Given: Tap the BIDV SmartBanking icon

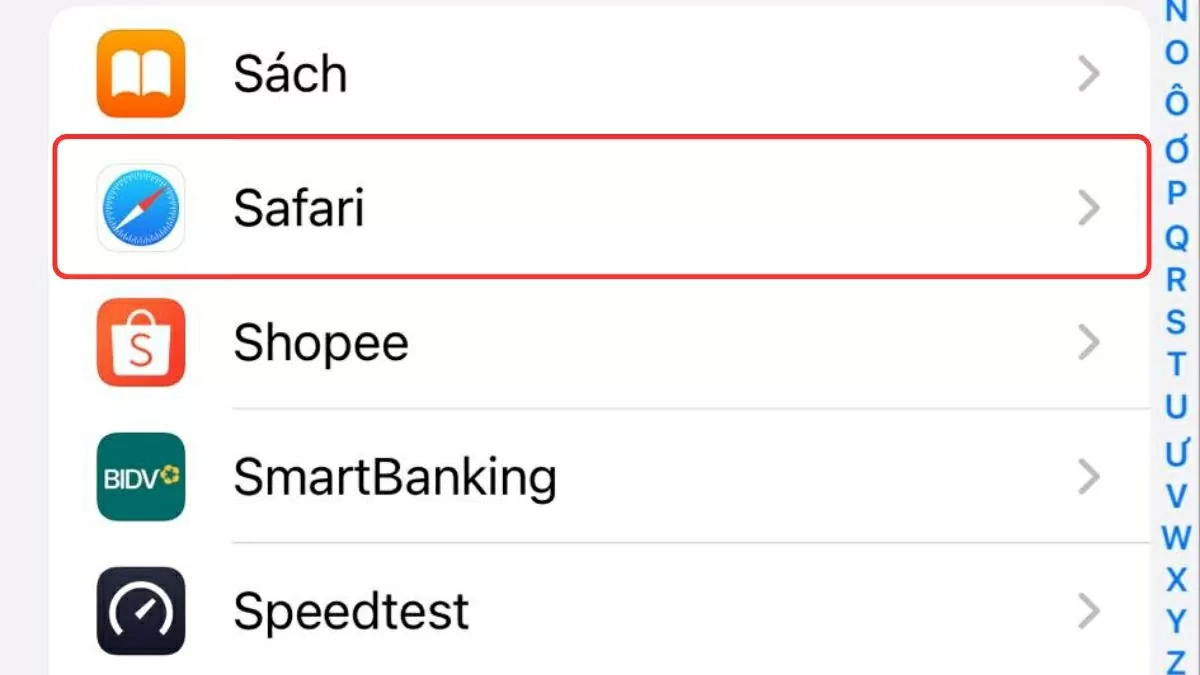Looking at the screenshot, I should click(141, 477).
